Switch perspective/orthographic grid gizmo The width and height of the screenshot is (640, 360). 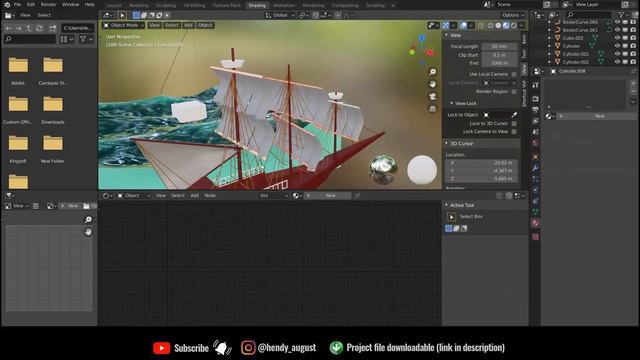433,109
